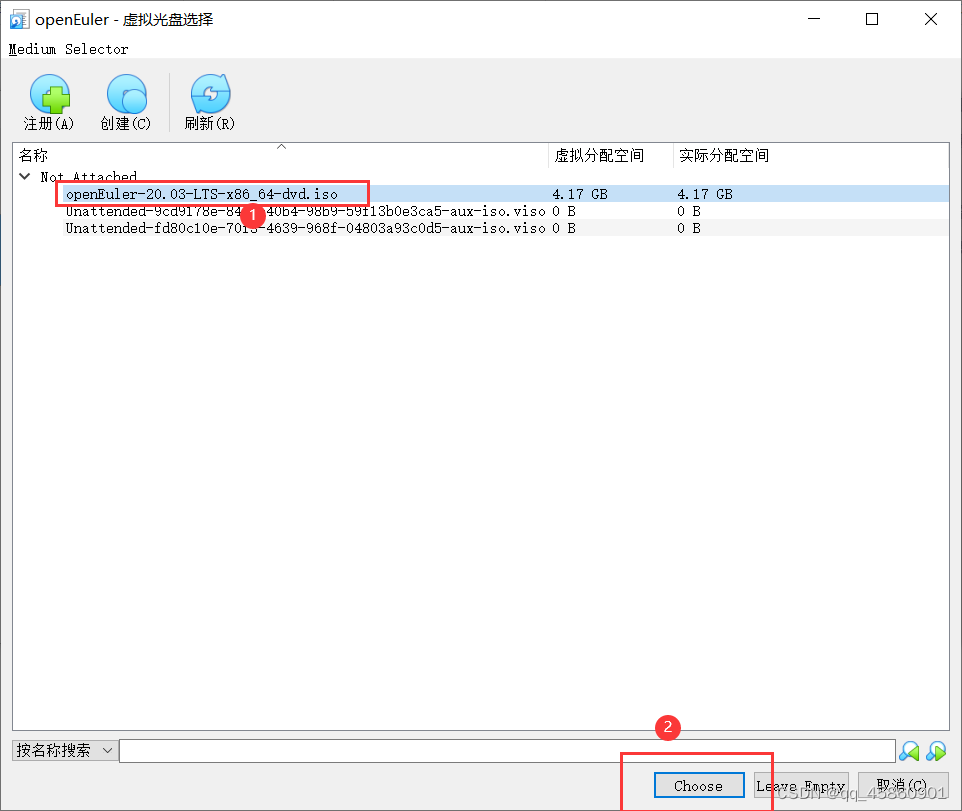The width and height of the screenshot is (962, 811).
Task: Maximize the Medium Selector window
Action: pyautogui.click(x=872, y=19)
